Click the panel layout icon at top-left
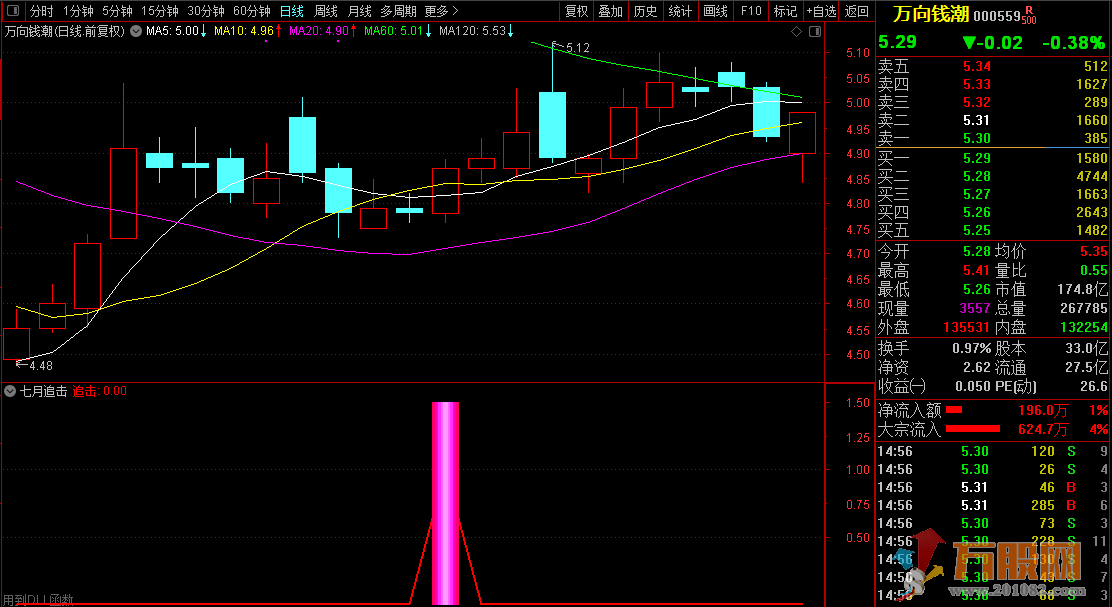1112x607 pixels. pyautogui.click(x=13, y=11)
